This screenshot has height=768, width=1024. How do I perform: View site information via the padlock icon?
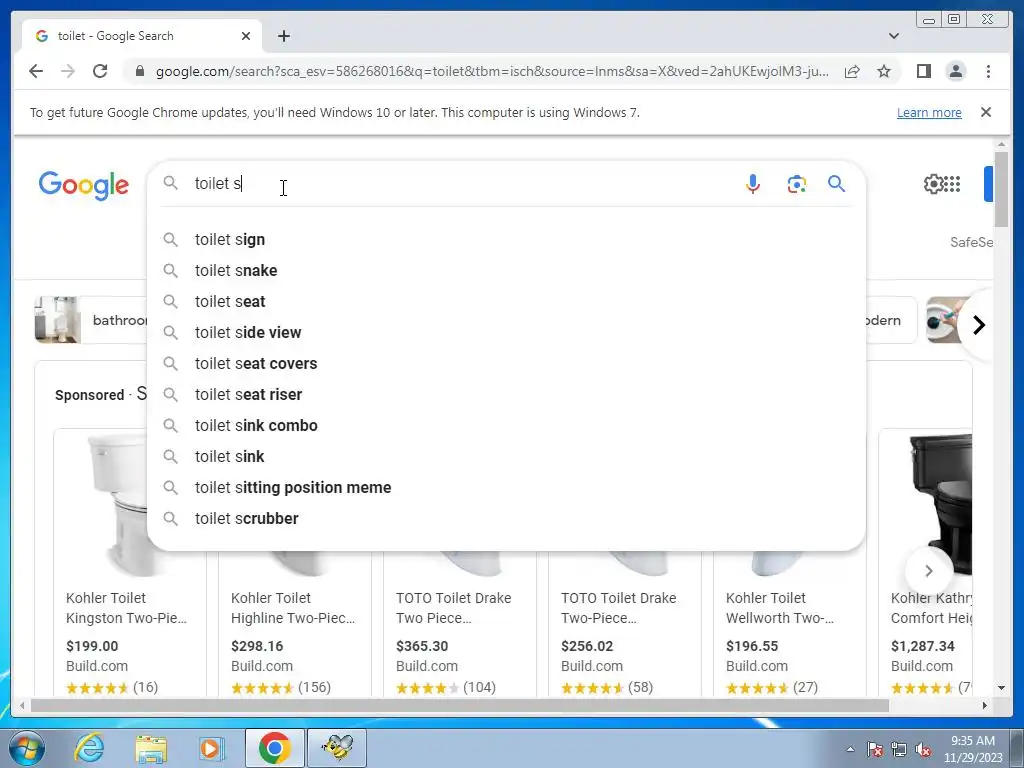139,71
